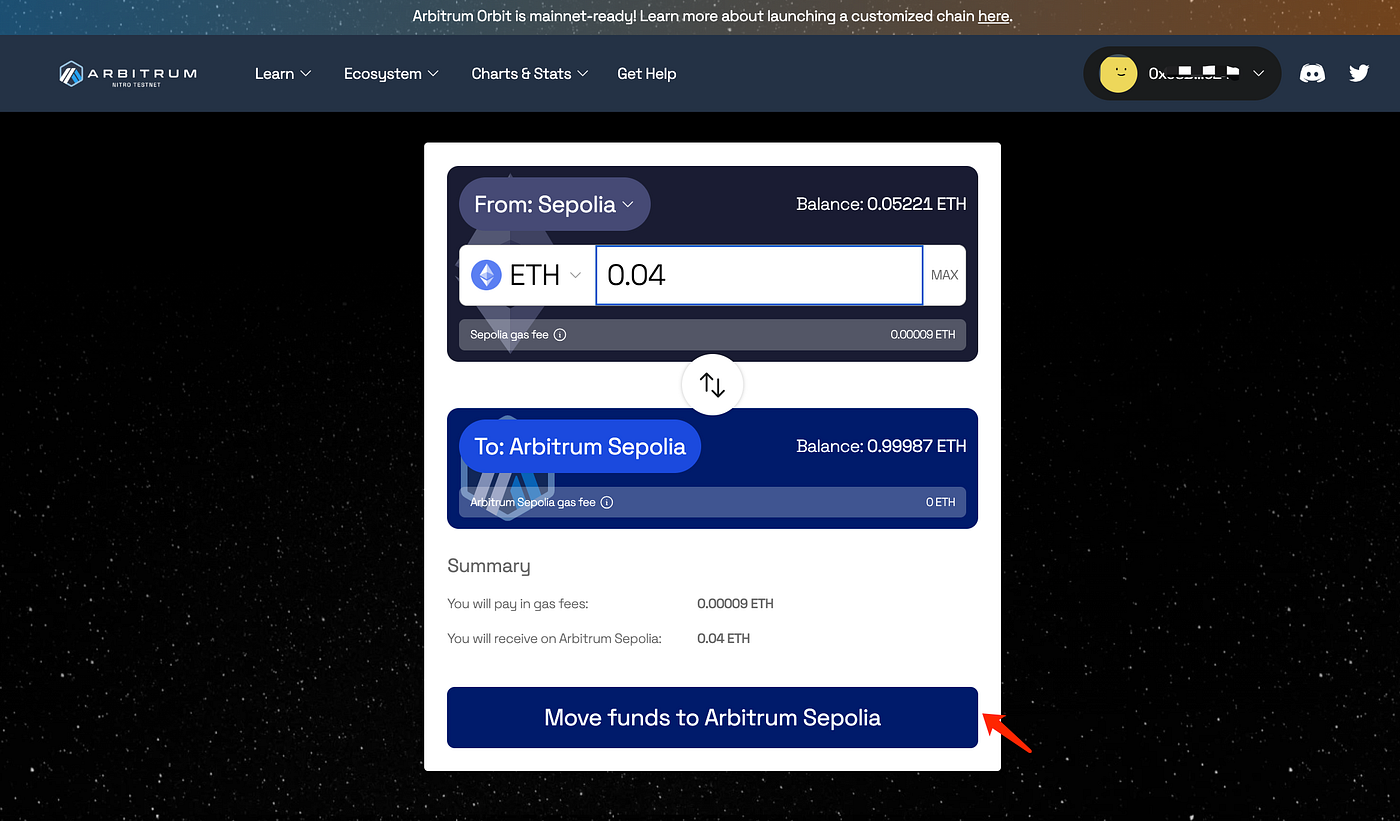
Task: Open the To: Arbitrum Sepolia network selector
Action: tap(580, 446)
